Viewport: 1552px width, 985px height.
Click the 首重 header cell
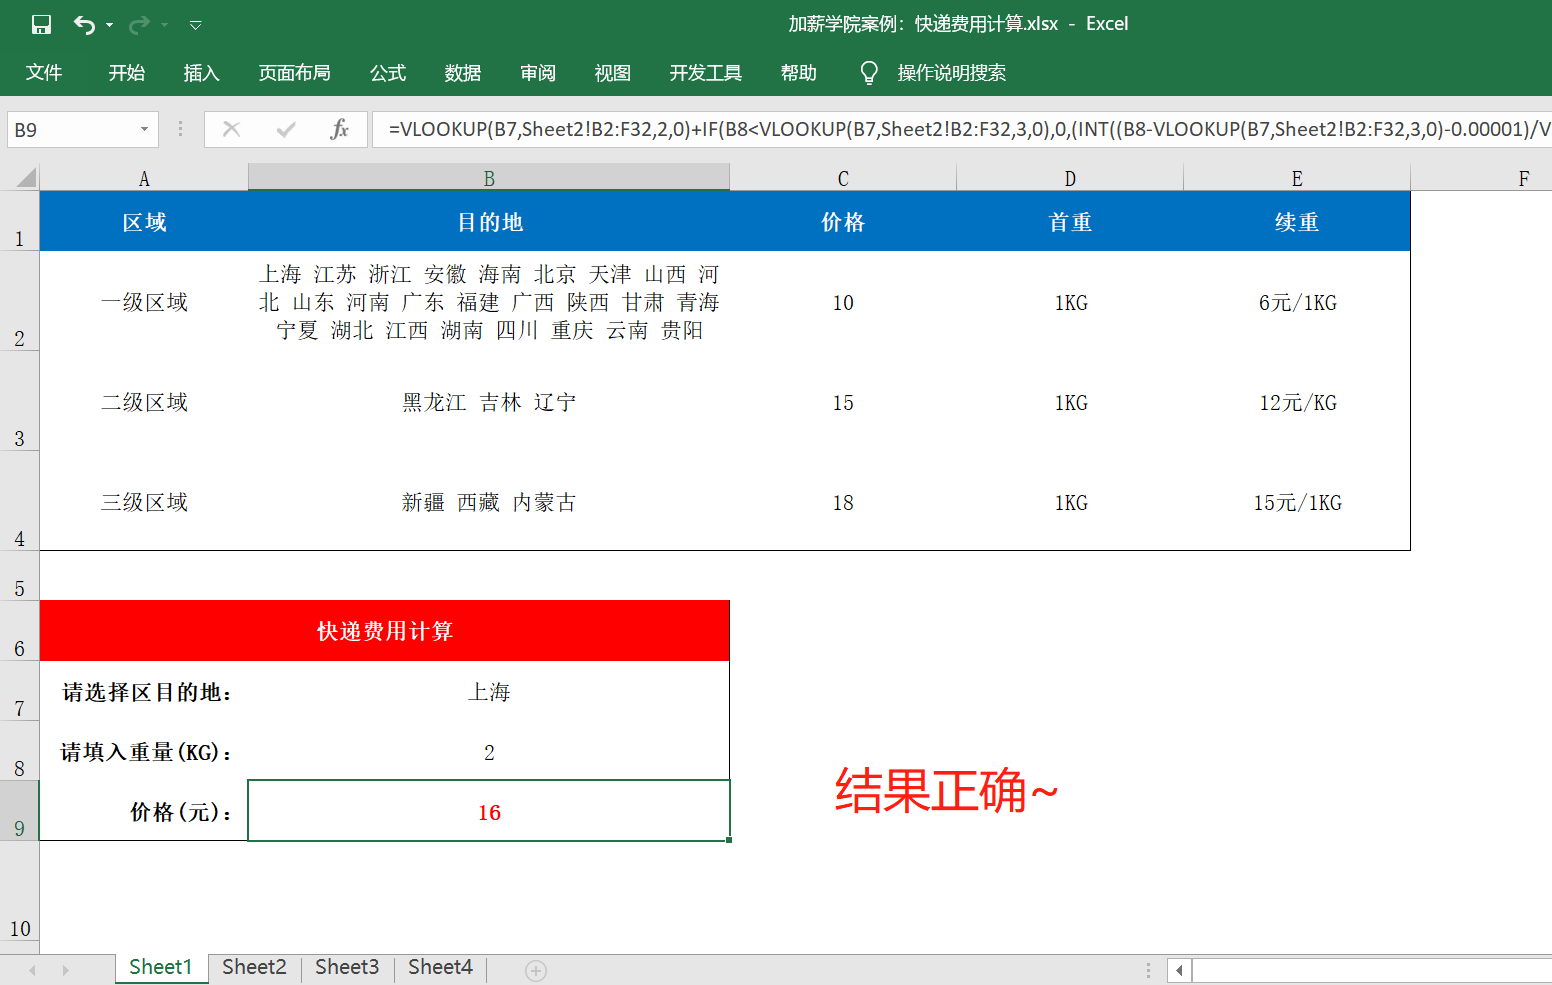coord(1070,221)
